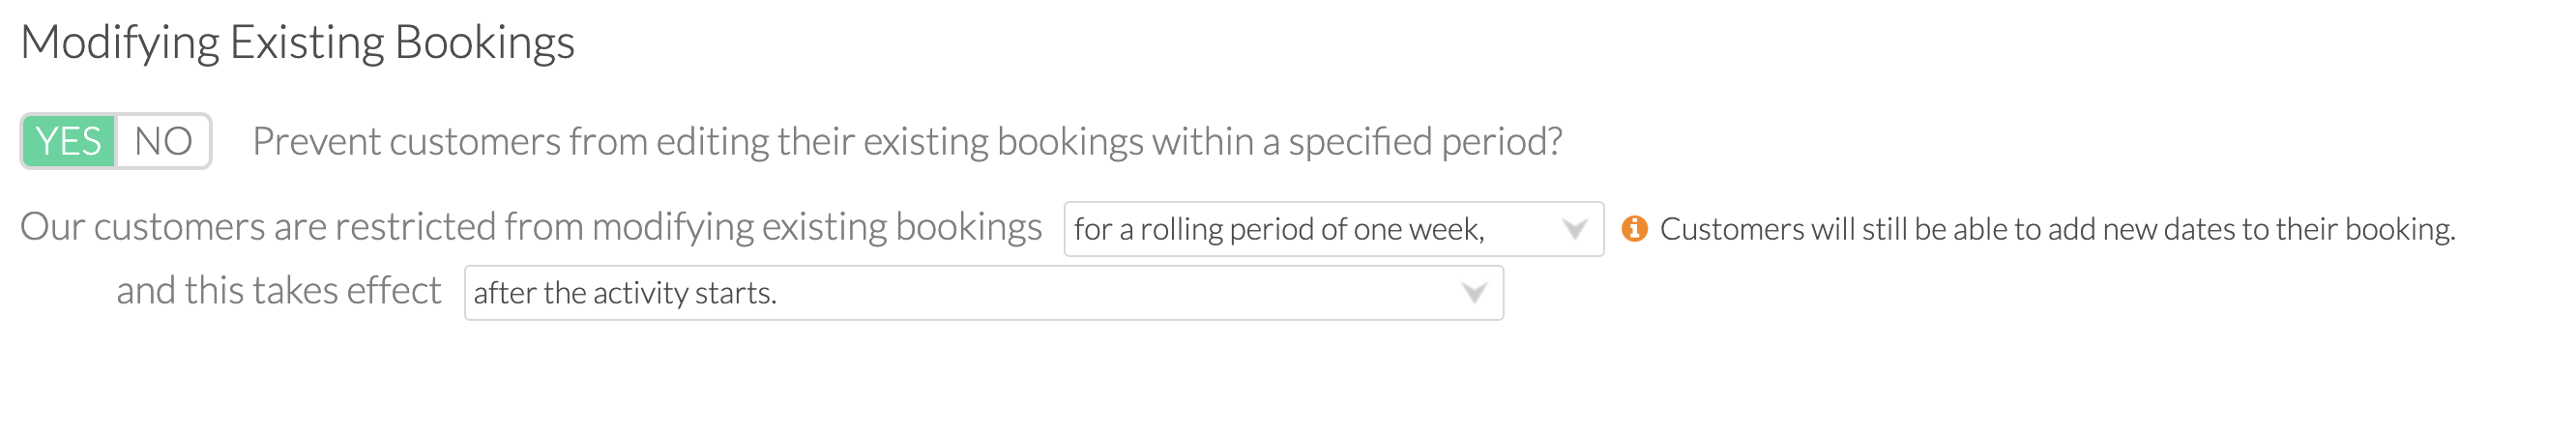The image size is (2576, 431).
Task: Click the 'Customers will still be able' note
Action: click(2058, 229)
